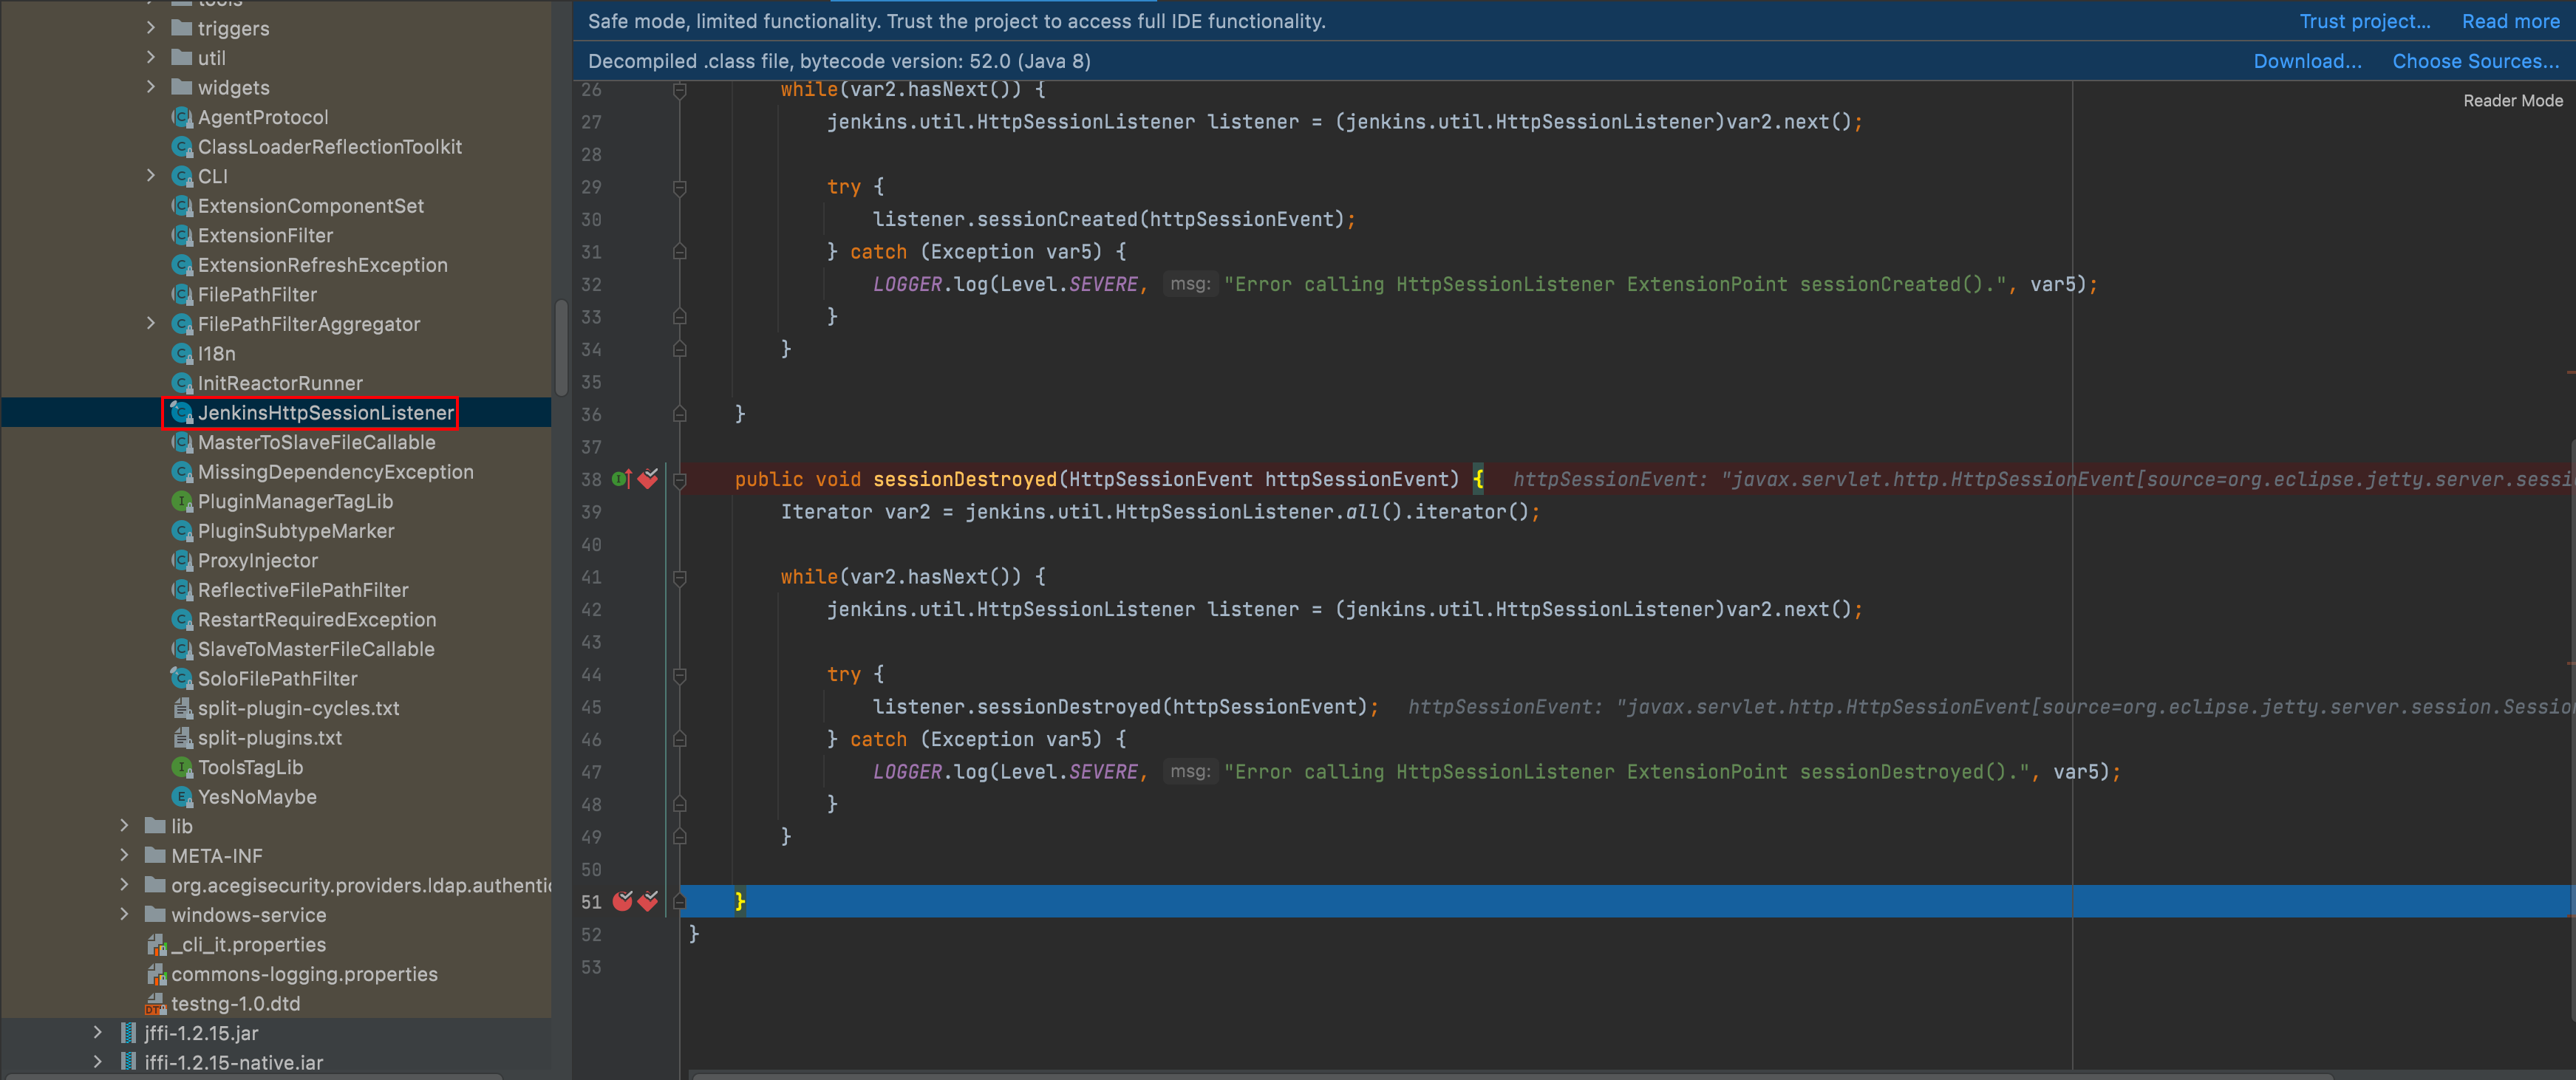Viewport: 2576px width, 1080px height.
Task: Click the jffi-1.2.15.jar archive icon
Action: point(128,1032)
